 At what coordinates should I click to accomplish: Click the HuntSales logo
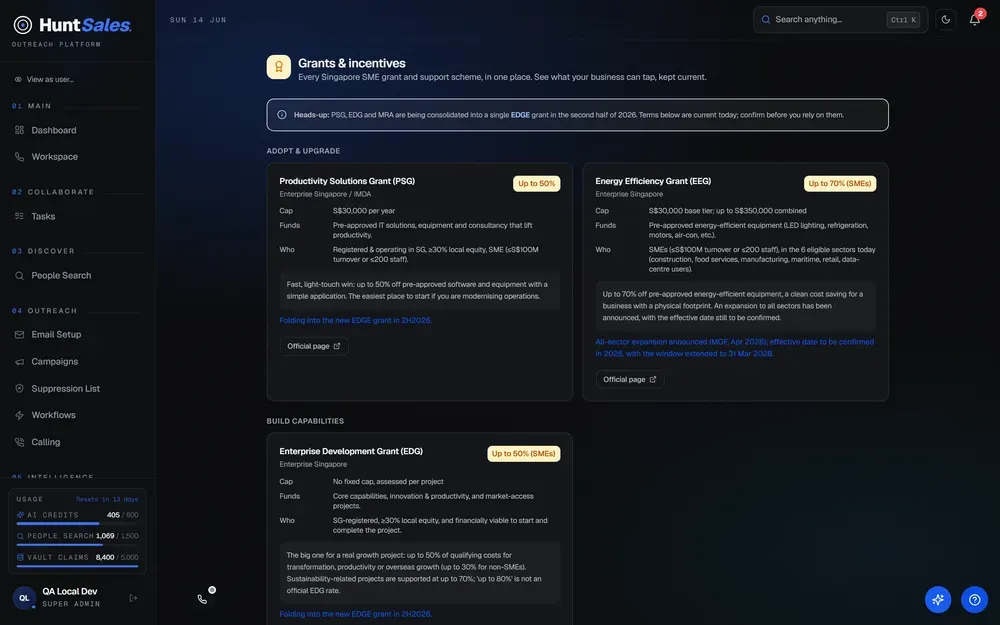[72, 25]
